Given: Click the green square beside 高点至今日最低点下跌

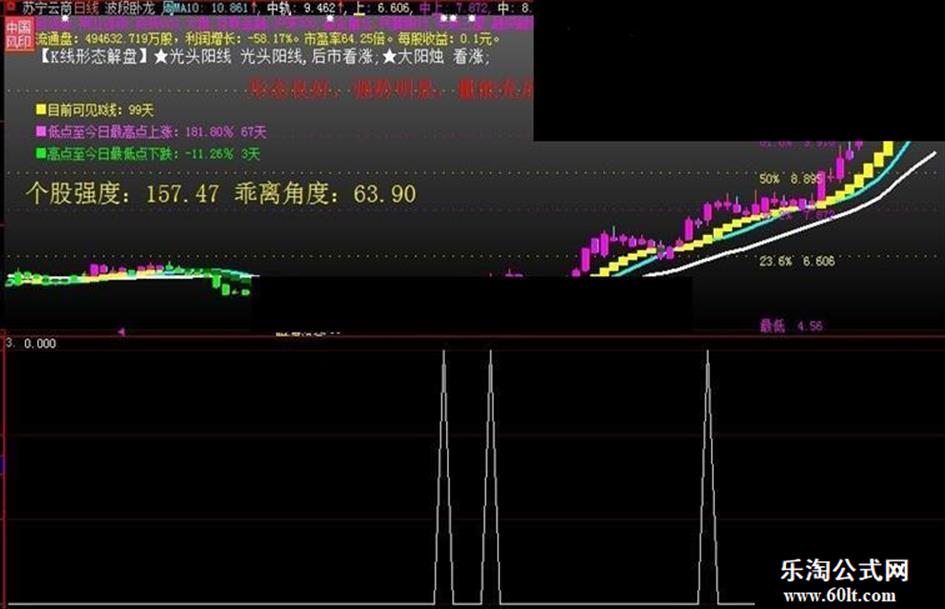Looking at the screenshot, I should click(x=41, y=153).
